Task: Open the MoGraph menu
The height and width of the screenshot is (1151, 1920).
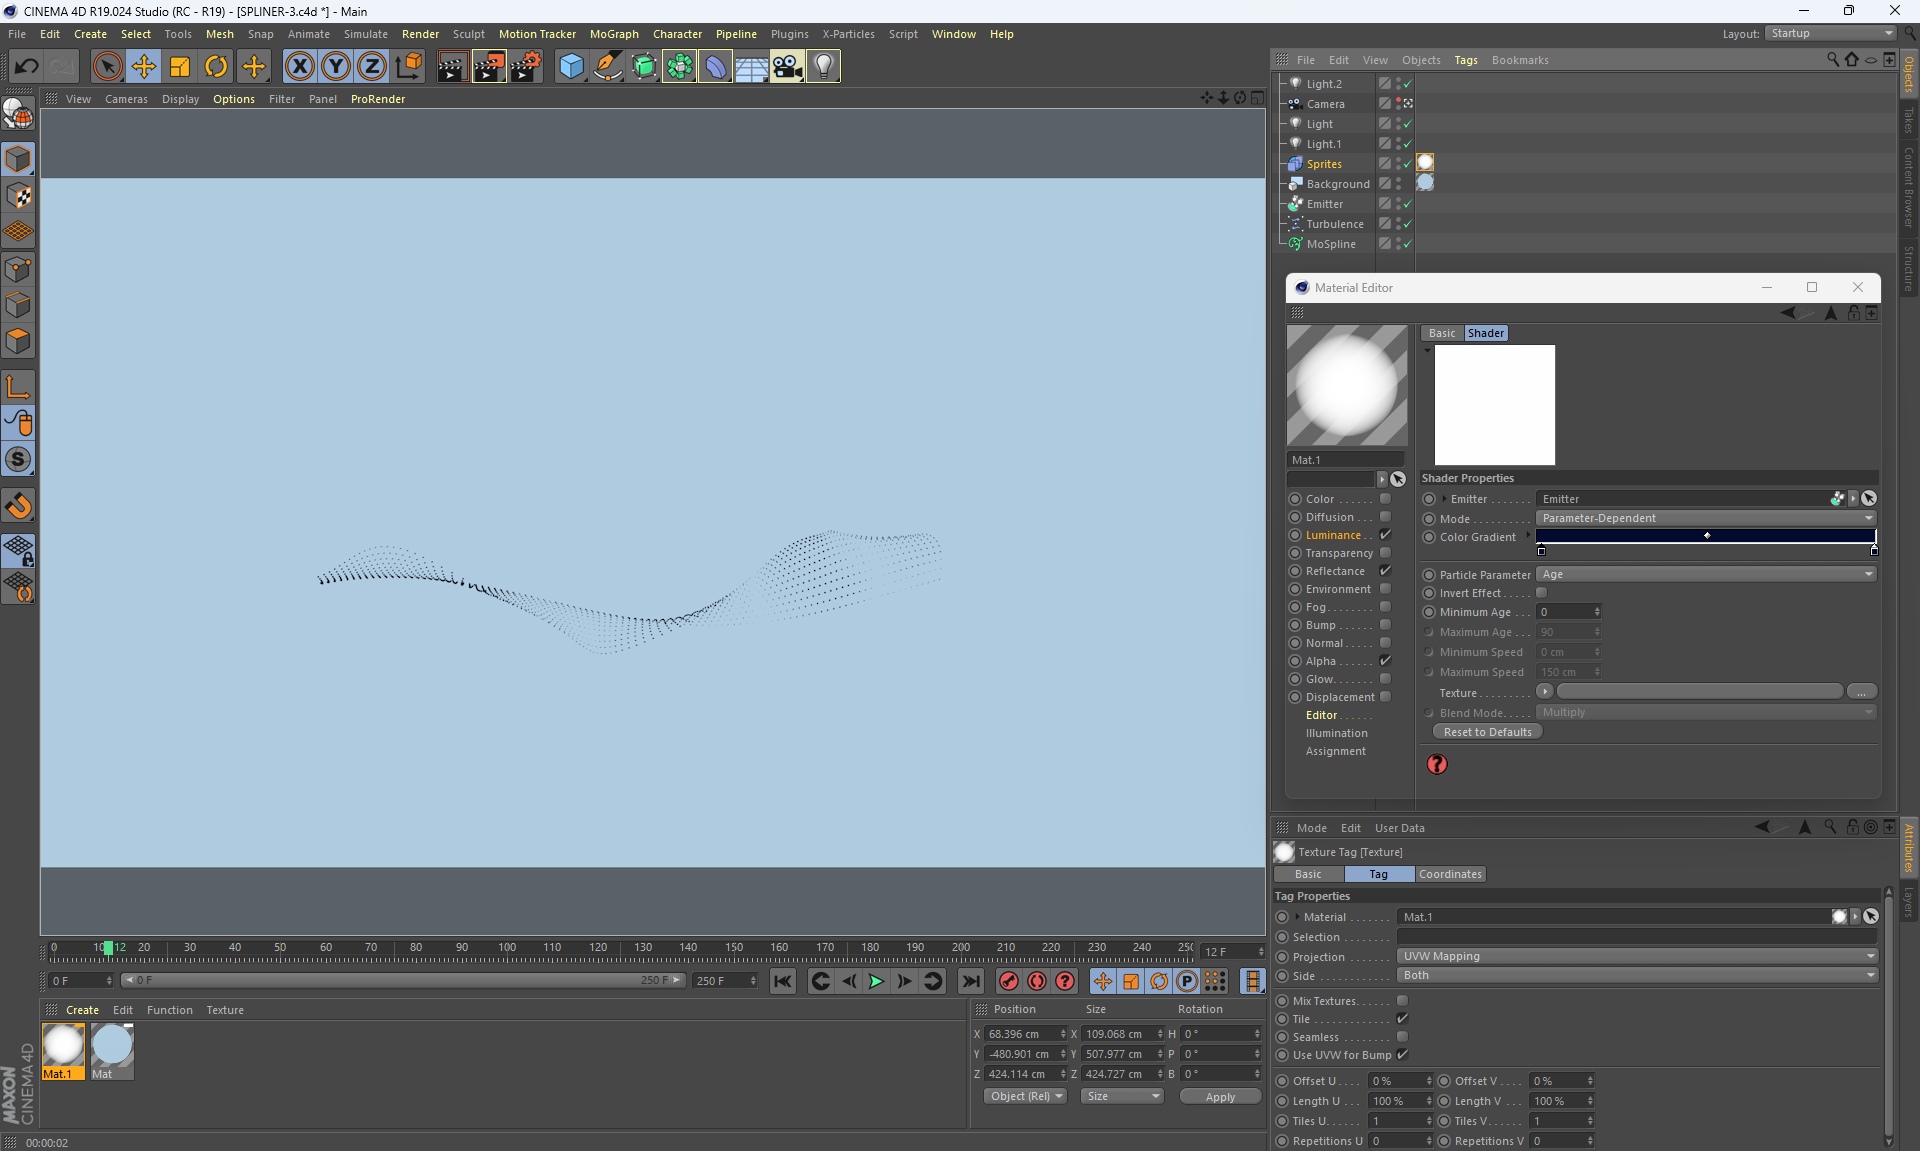Action: tap(613, 34)
